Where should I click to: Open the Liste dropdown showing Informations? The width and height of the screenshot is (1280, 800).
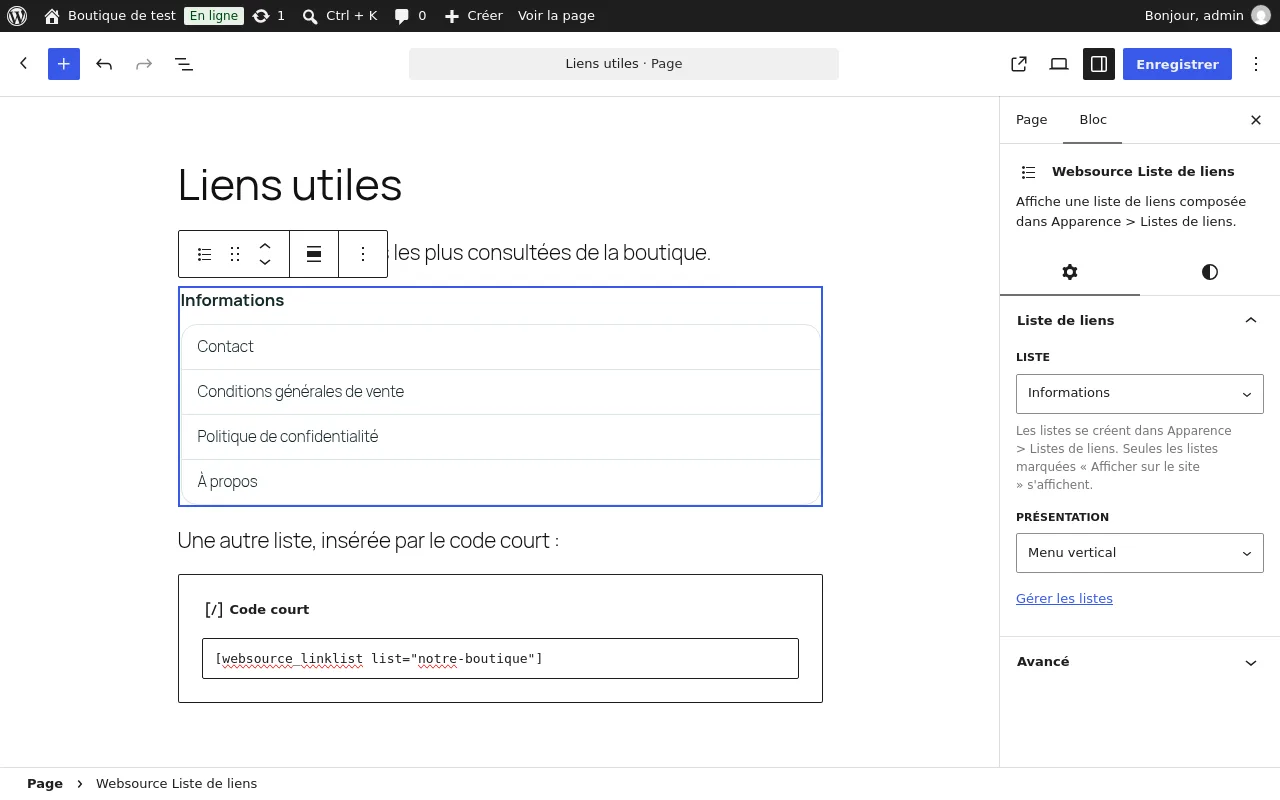1140,393
